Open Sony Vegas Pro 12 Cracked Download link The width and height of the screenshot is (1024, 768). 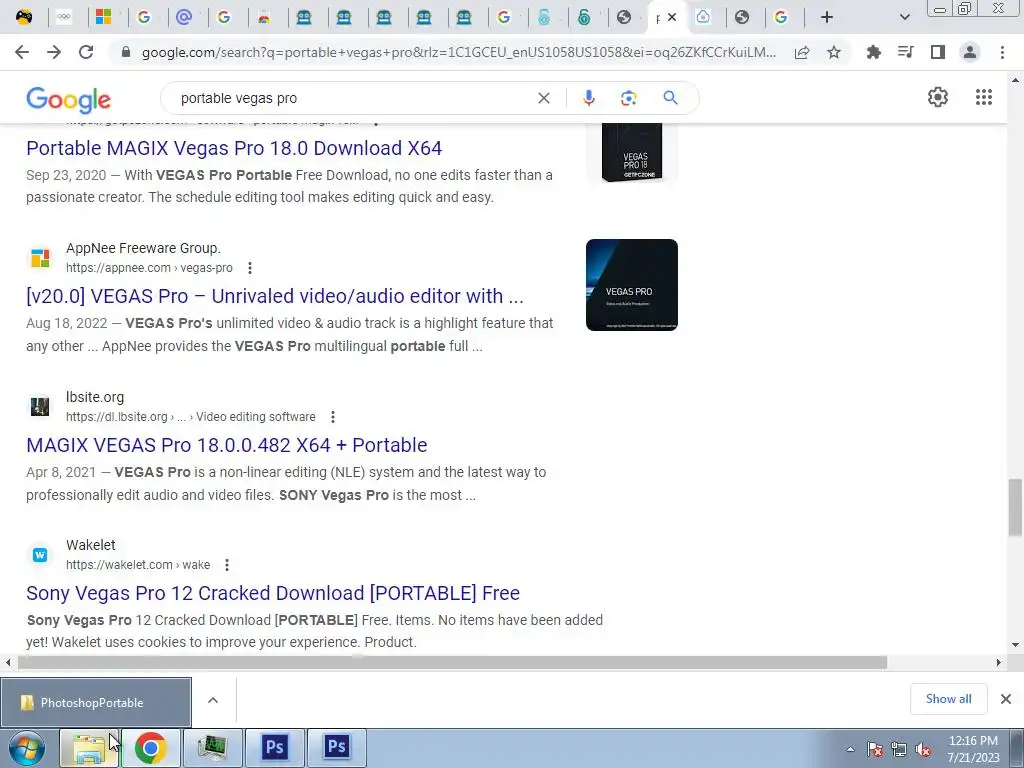[x=273, y=593]
